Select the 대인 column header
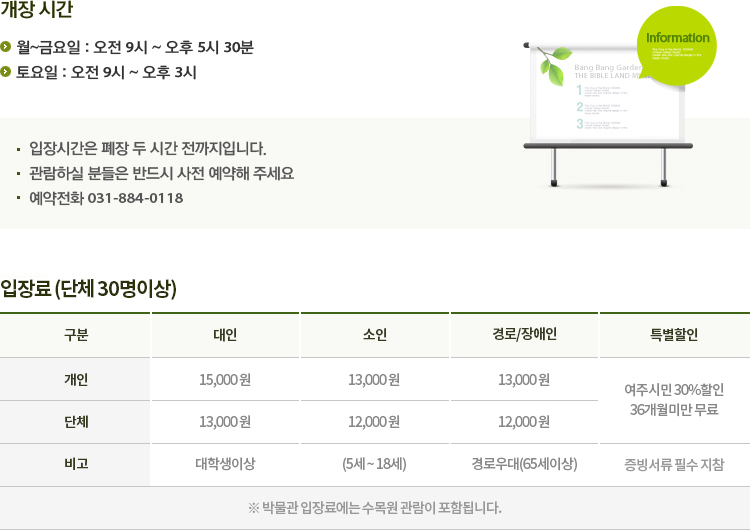The image size is (750, 530). pos(225,335)
